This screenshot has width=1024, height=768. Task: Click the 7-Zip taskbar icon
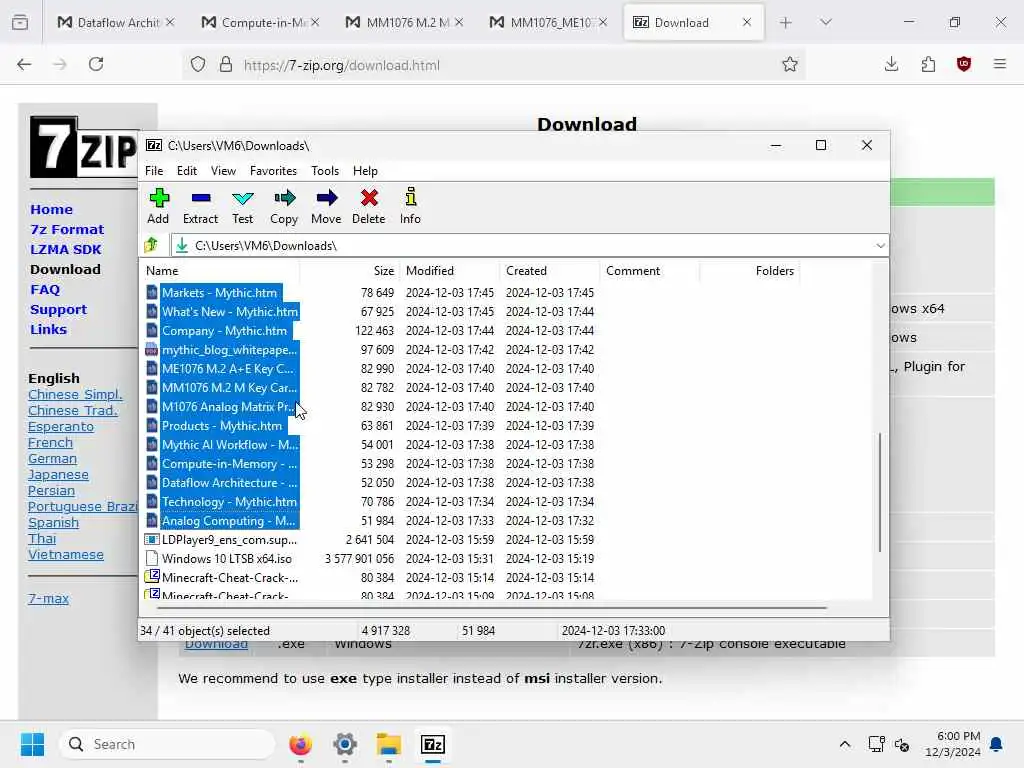pyautogui.click(x=433, y=744)
